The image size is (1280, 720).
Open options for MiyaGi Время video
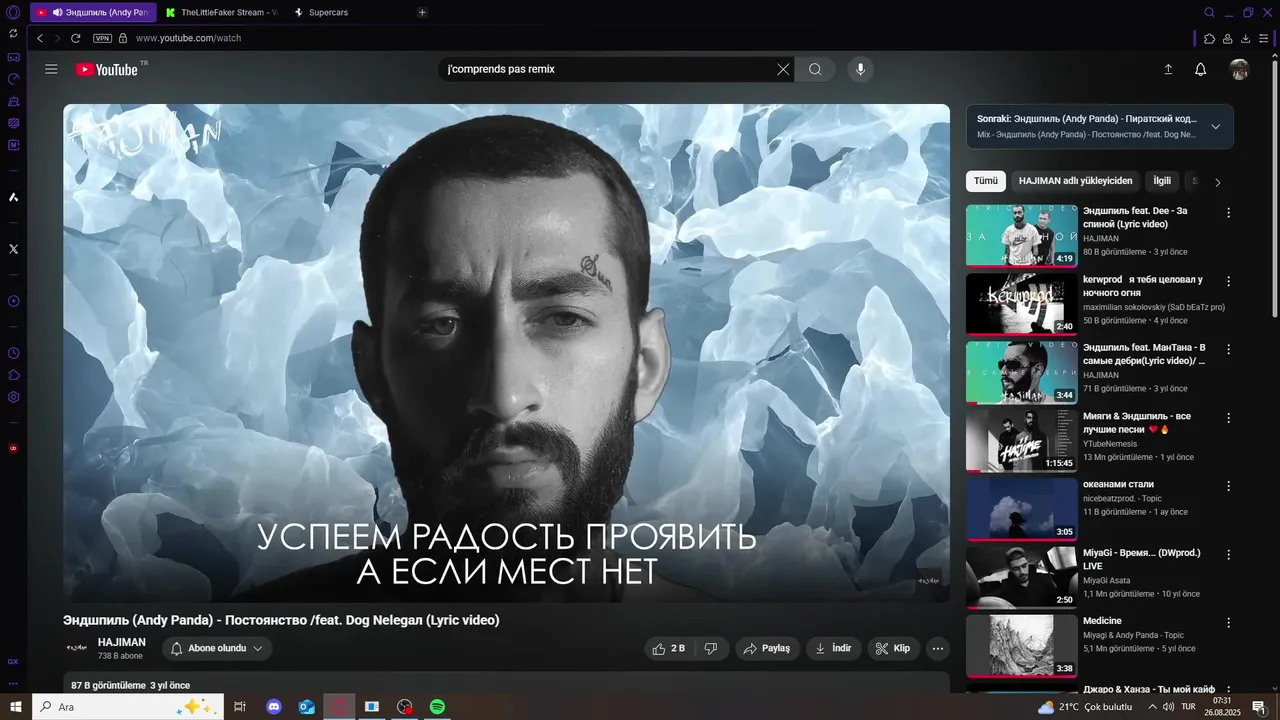(x=1228, y=554)
